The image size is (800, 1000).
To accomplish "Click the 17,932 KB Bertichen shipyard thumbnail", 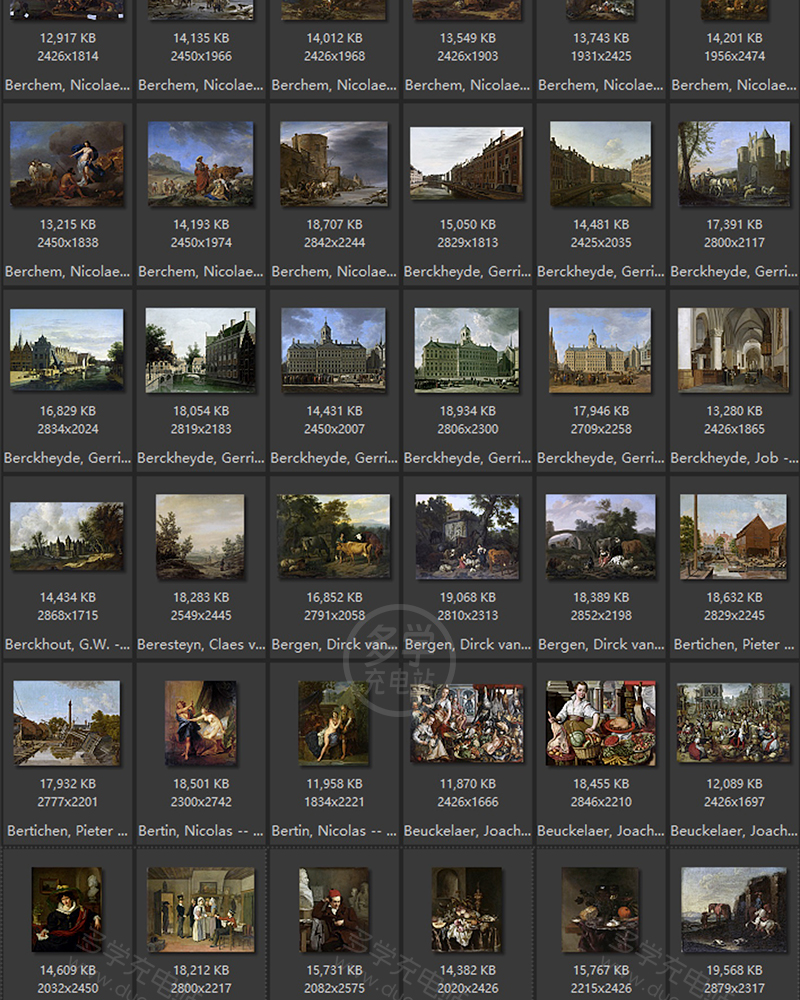I will click(x=67, y=723).
